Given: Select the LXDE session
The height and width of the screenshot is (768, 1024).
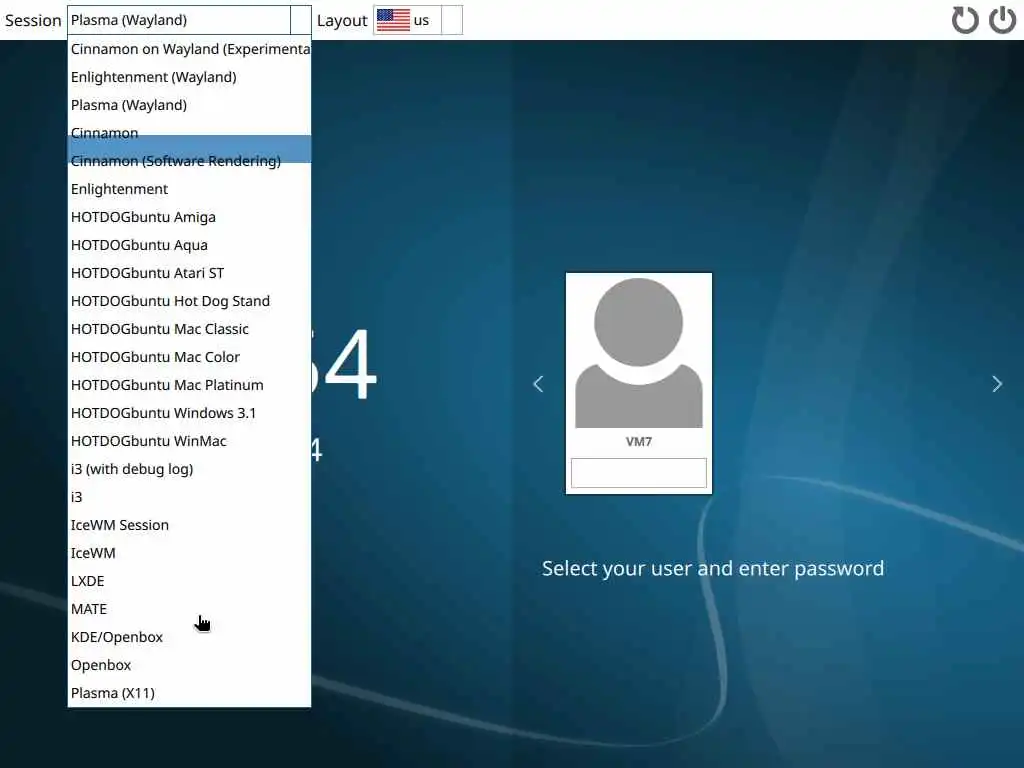Looking at the screenshot, I should coord(189,582).
